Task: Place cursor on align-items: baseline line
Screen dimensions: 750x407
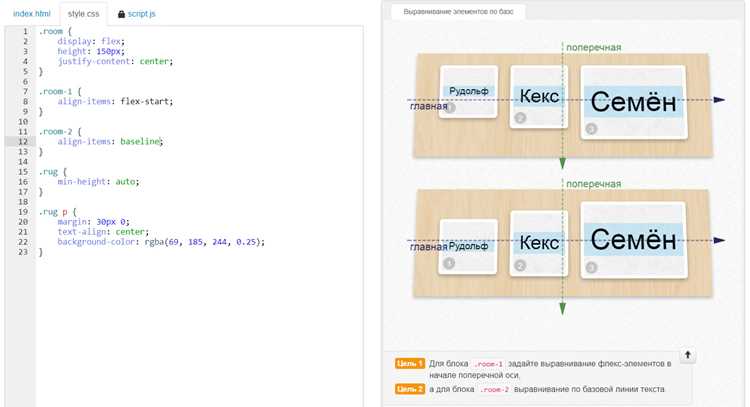Action: 110,142
